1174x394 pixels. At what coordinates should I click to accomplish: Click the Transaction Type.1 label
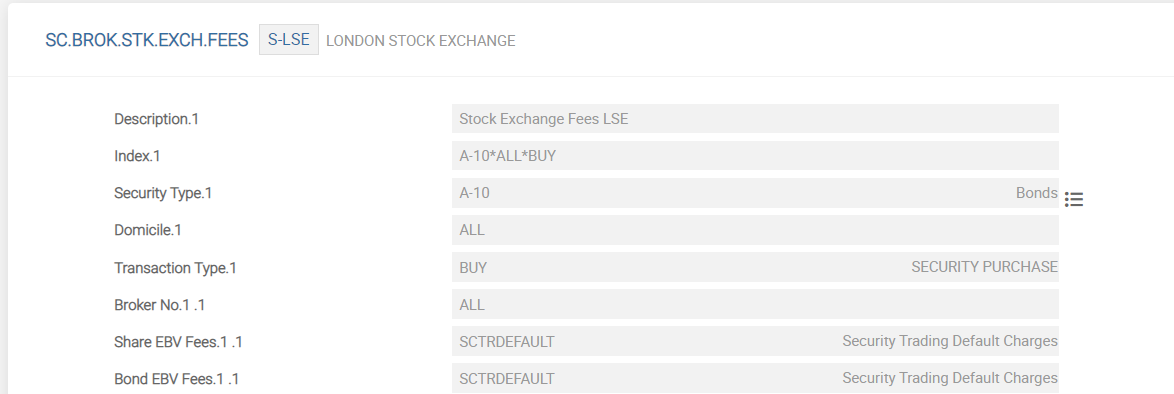pos(175,267)
